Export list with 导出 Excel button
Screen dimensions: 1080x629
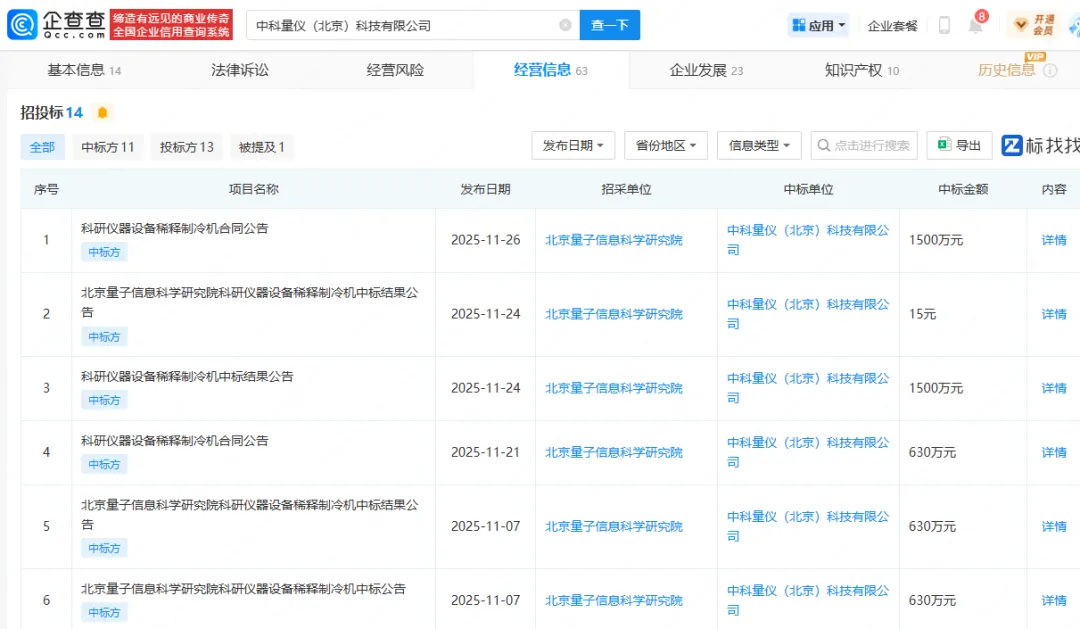point(959,146)
